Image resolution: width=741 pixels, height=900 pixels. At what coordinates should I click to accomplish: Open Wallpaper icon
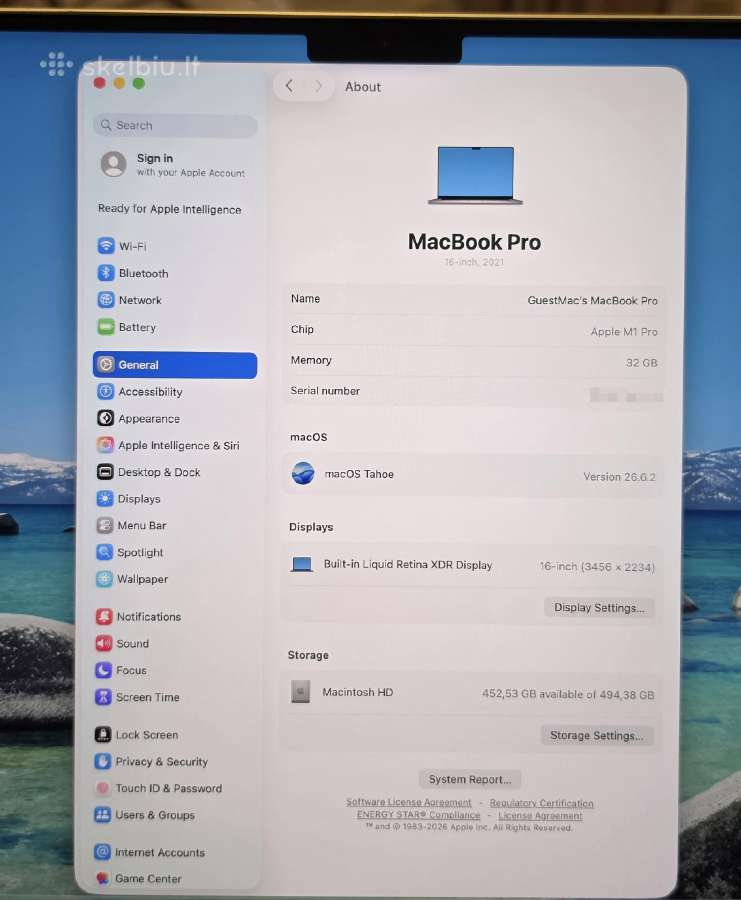(x=104, y=579)
